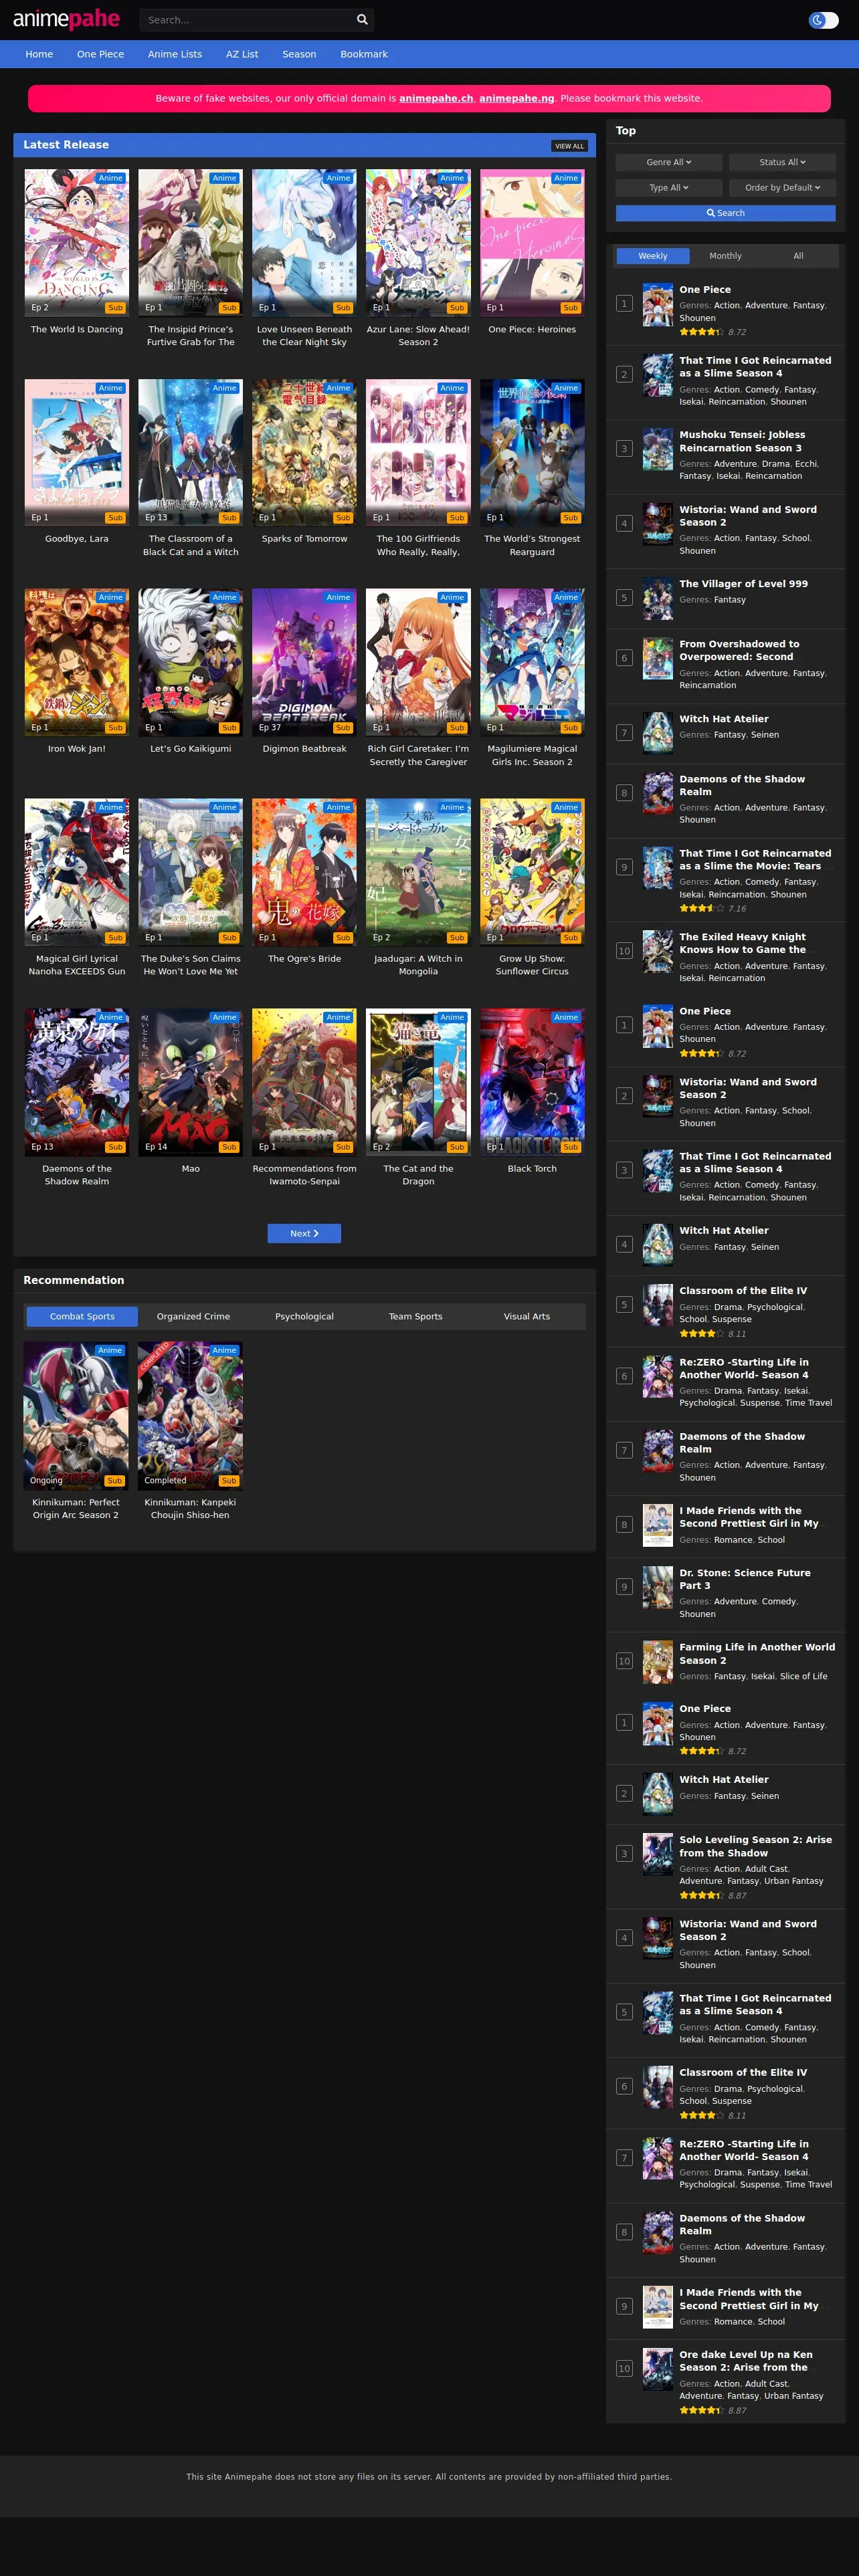Open the Let's Go Kaikigumi poster
The image size is (859, 2576).
pos(190,663)
